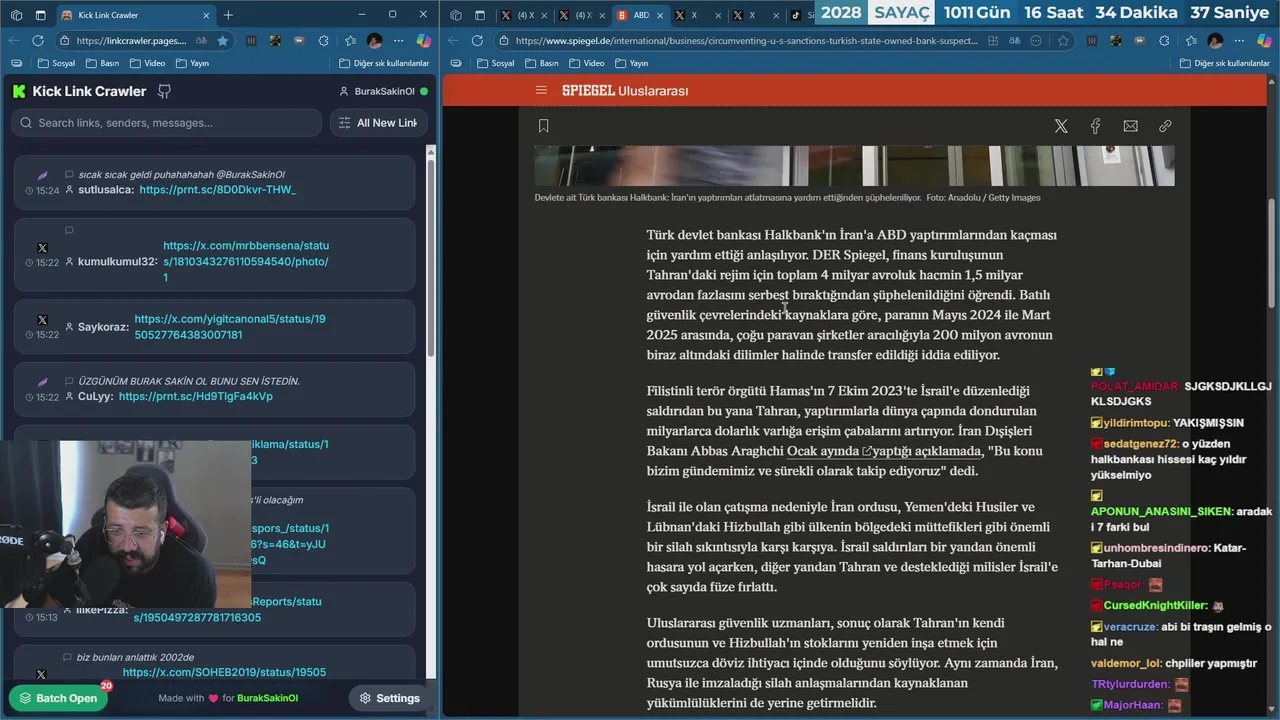Image resolution: width=1280 pixels, height=720 pixels.
Task: Open BurakSakinOl footer credit link
Action: coord(267,698)
